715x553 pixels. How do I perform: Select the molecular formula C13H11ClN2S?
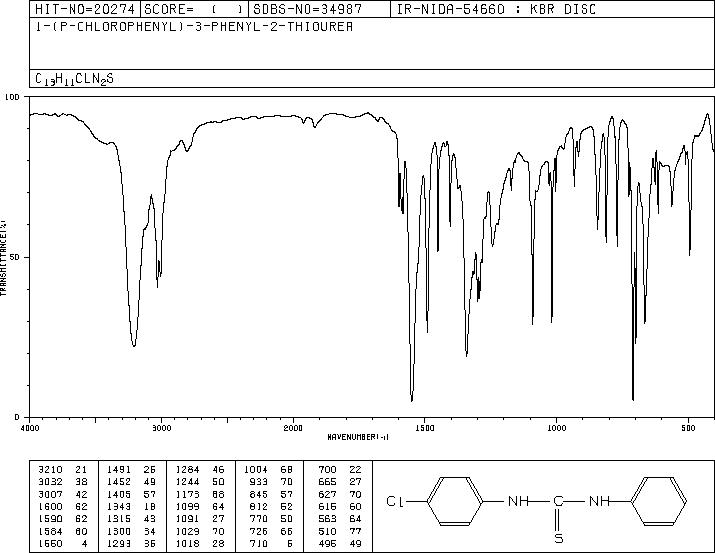click(x=74, y=79)
